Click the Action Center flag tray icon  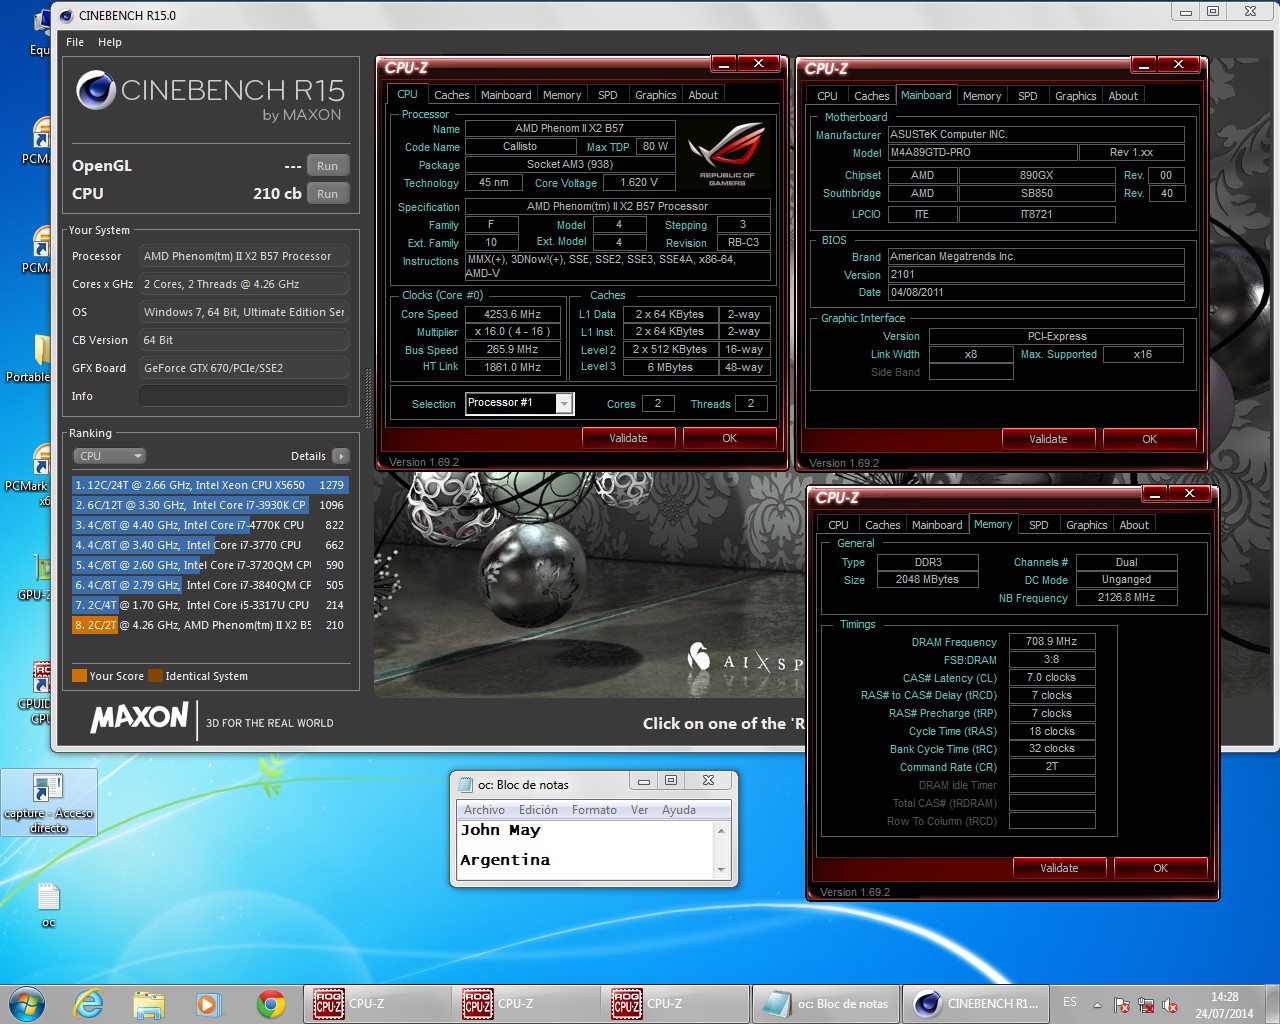click(1122, 1005)
